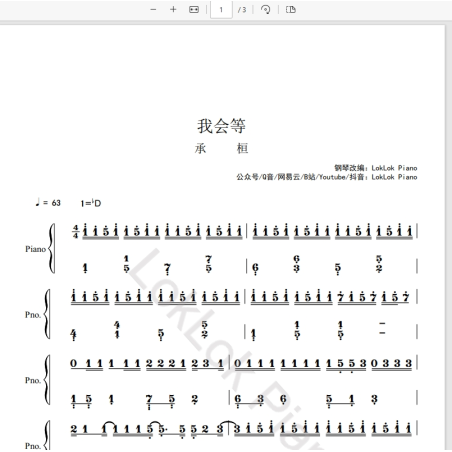The width and height of the screenshot is (452, 452).
Task: Zoom in with the plus button
Action: click(173, 10)
